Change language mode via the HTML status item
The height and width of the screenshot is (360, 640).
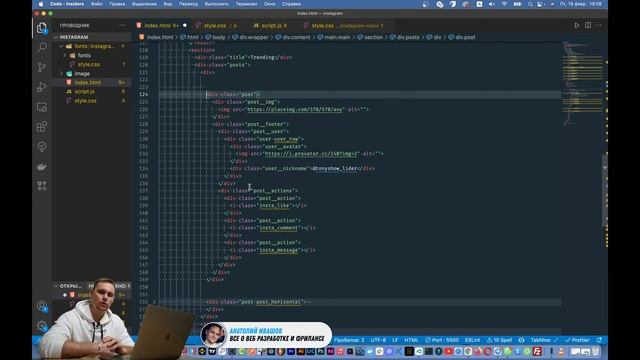(x=411, y=340)
